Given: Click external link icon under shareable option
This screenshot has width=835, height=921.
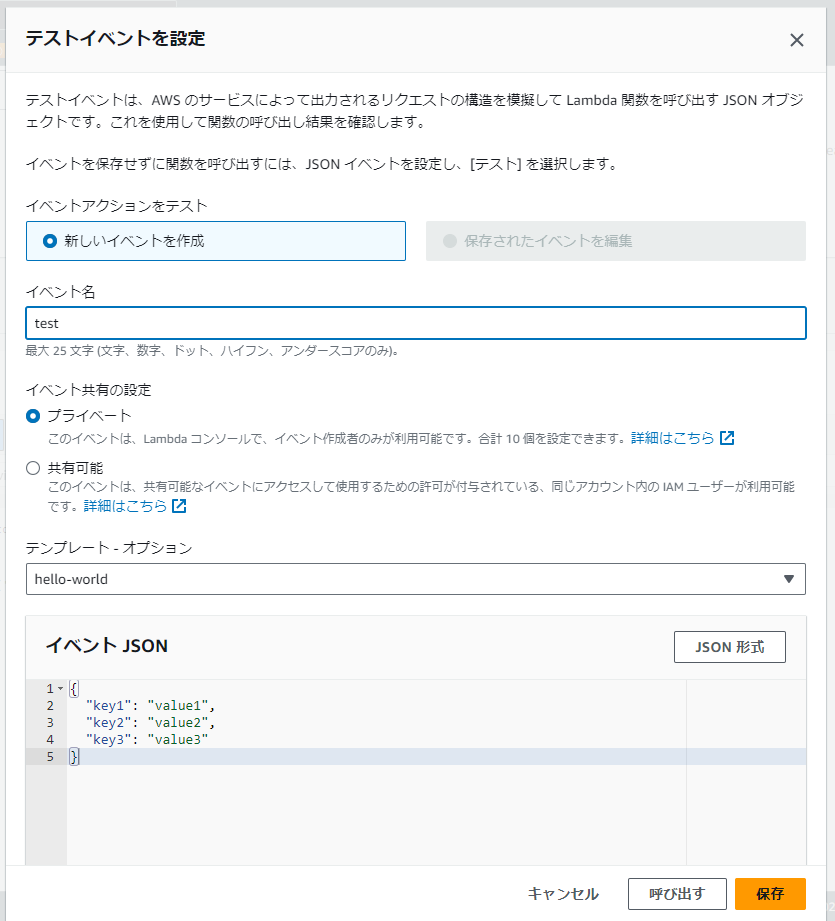Looking at the screenshot, I should tap(179, 506).
